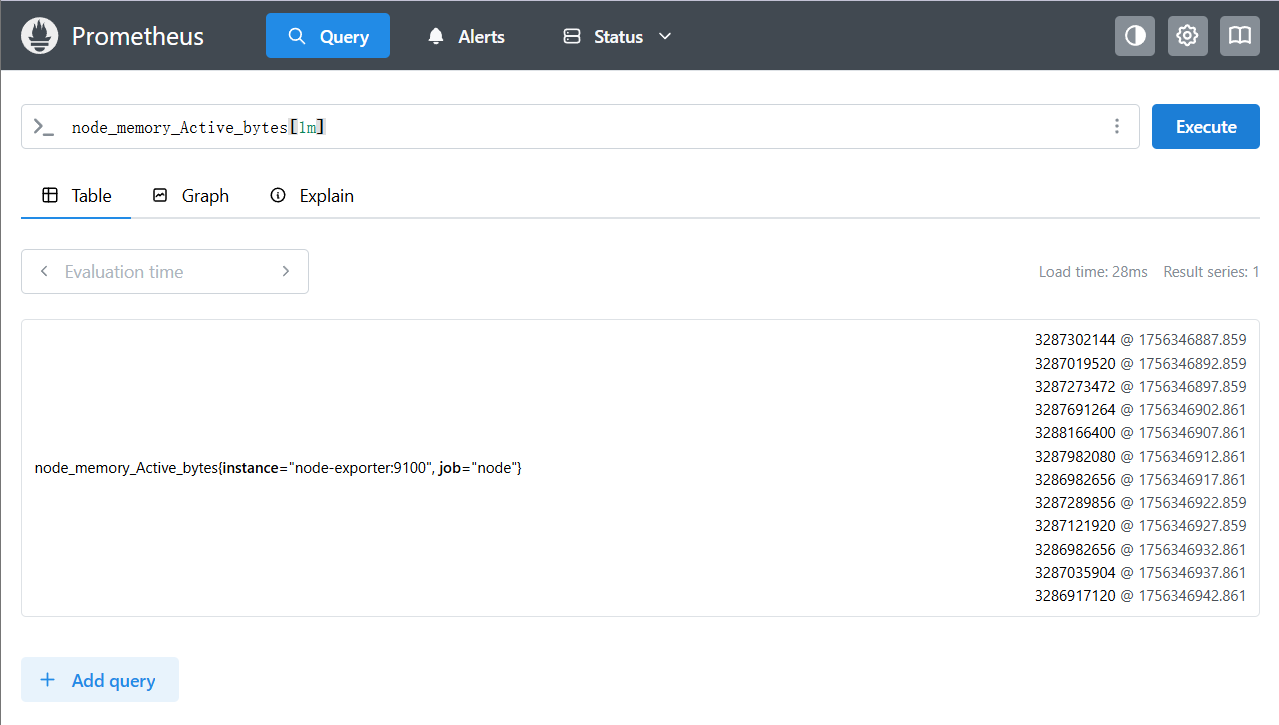Click the query prompt icon in expression box
The height and width of the screenshot is (725, 1279).
click(x=43, y=127)
